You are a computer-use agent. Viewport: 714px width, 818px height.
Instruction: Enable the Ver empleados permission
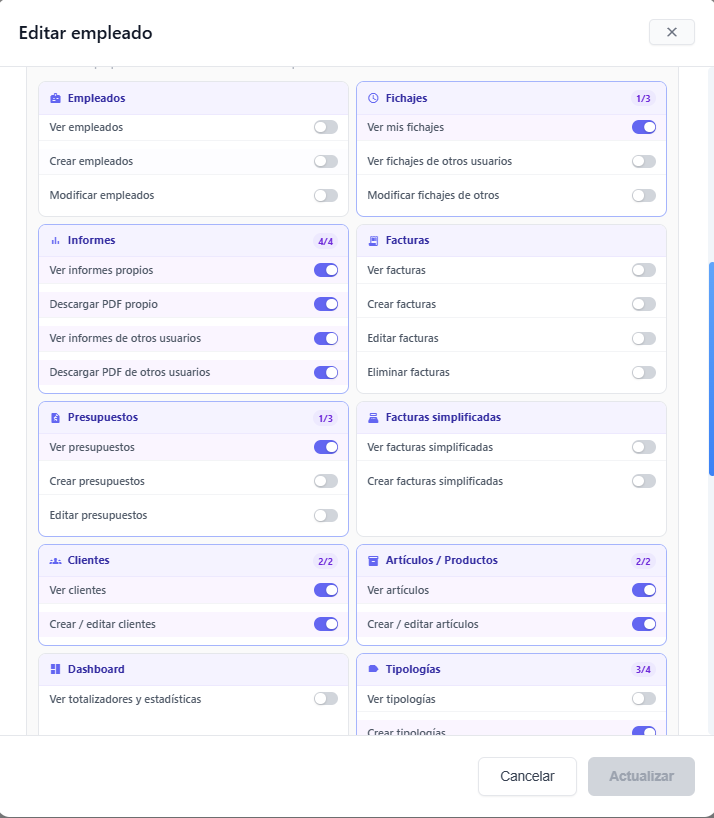click(326, 127)
